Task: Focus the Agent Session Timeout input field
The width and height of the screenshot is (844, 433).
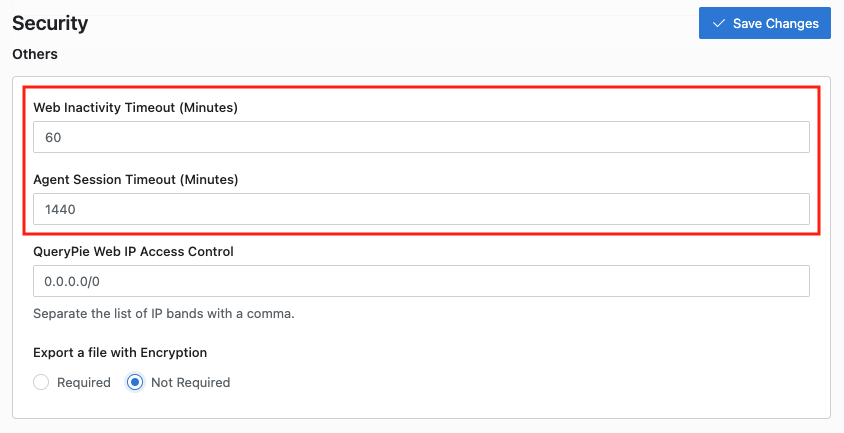Action: pyautogui.click(x=421, y=209)
